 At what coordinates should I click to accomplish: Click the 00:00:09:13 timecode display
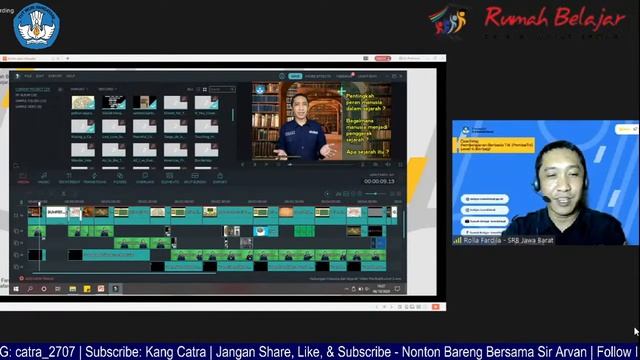coord(379,181)
